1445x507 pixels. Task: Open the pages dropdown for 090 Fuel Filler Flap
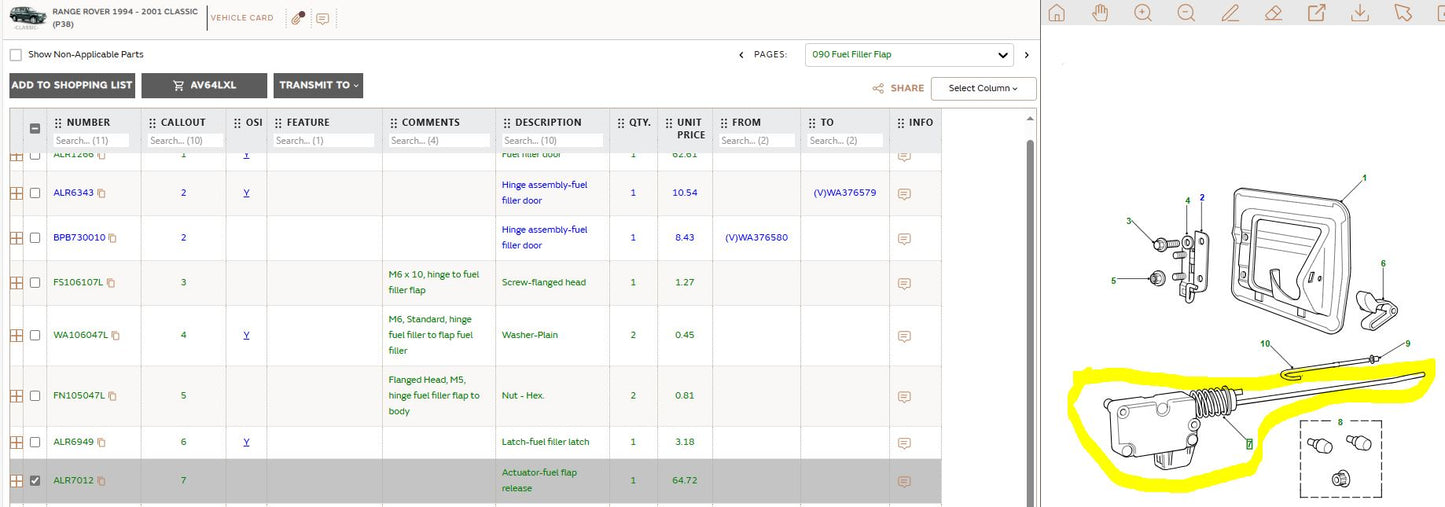click(909, 55)
